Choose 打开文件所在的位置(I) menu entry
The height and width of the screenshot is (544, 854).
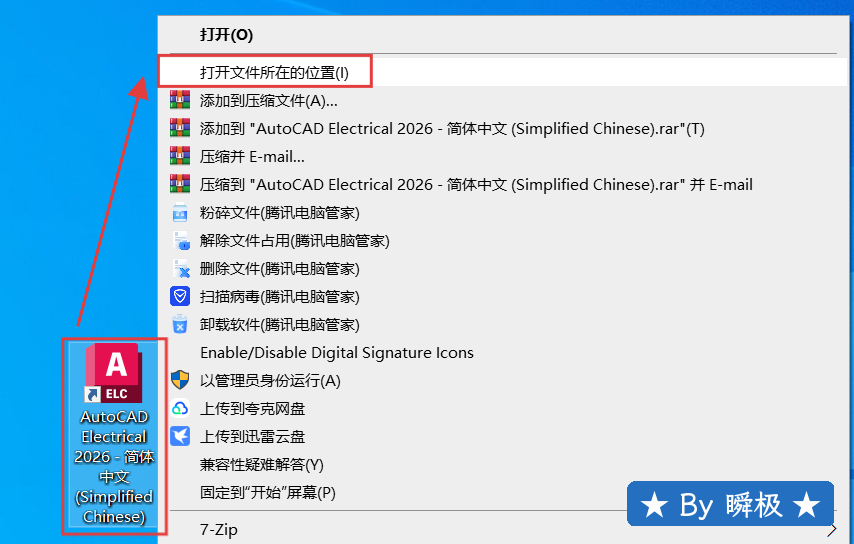click(274, 72)
